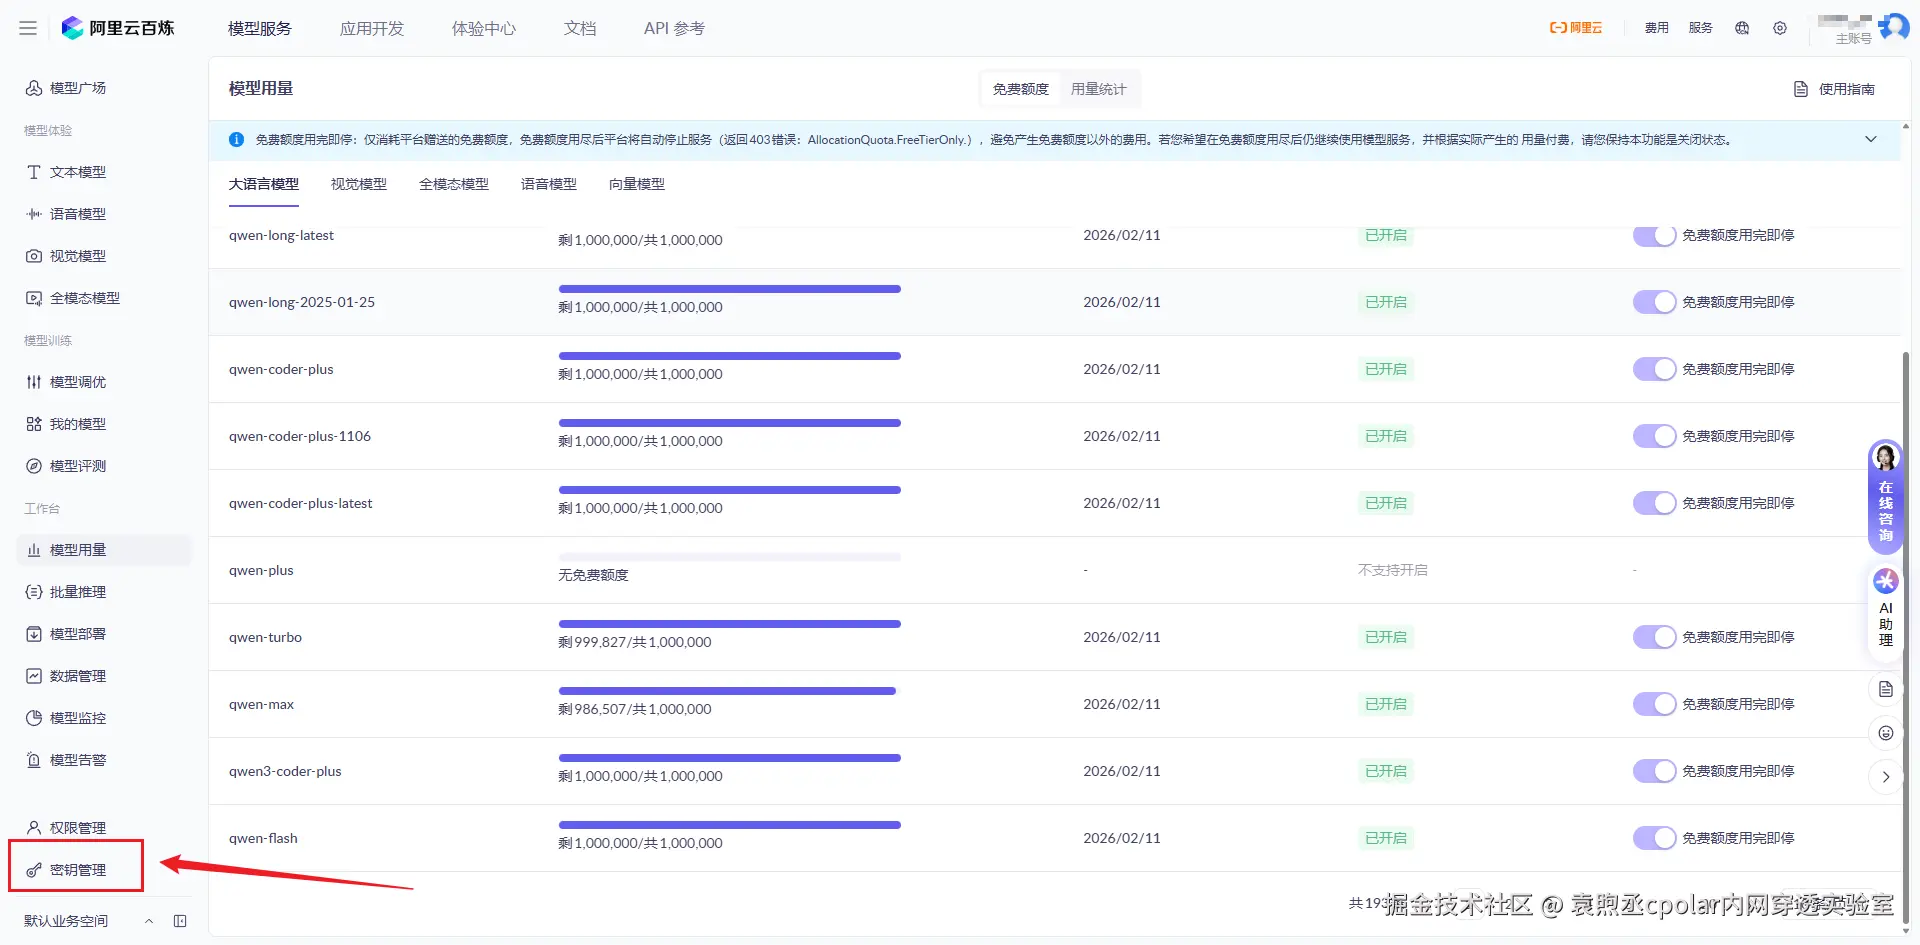Toggle 免费额度用完即停 for qwen-max
Screen dimensions: 1920x945
point(1654,704)
